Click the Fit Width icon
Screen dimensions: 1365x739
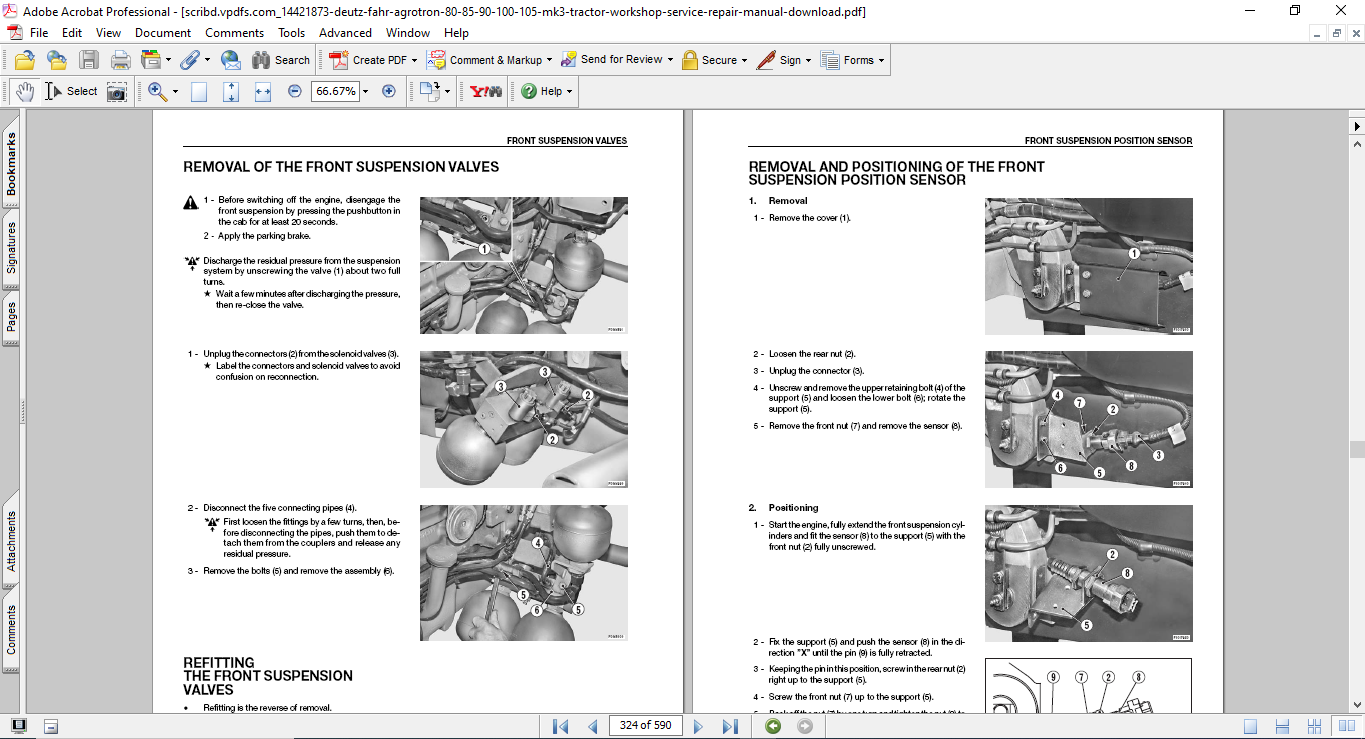(263, 91)
